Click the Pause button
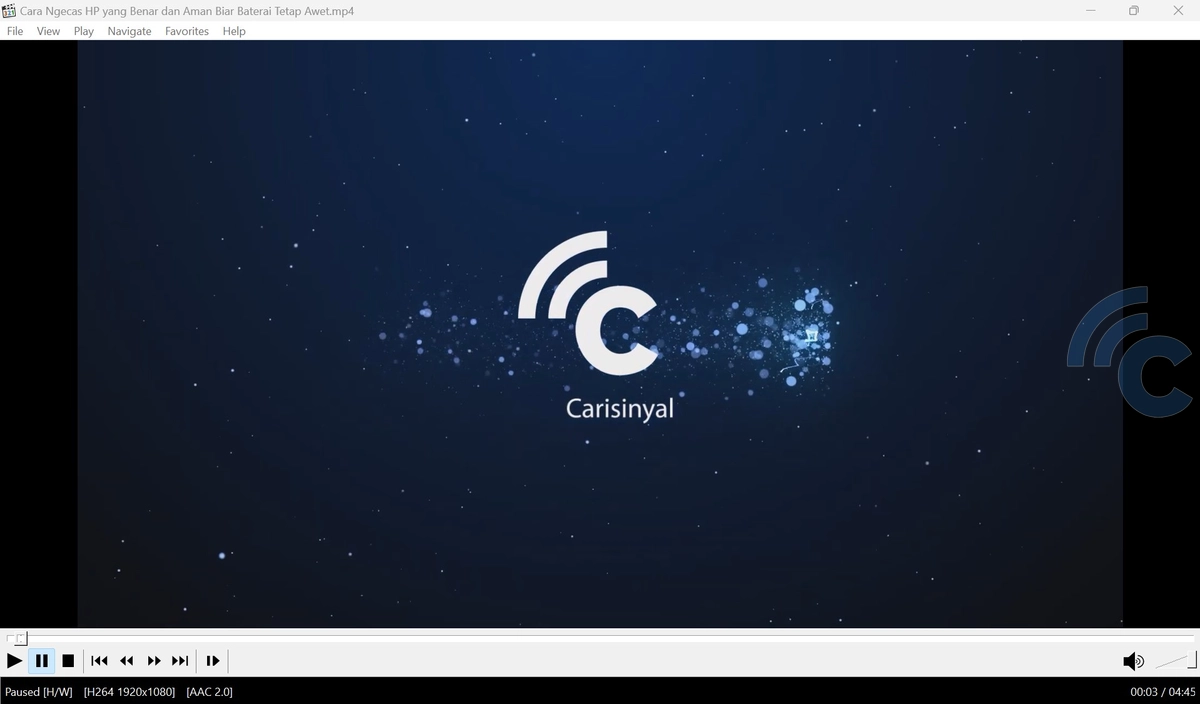 click(41, 661)
